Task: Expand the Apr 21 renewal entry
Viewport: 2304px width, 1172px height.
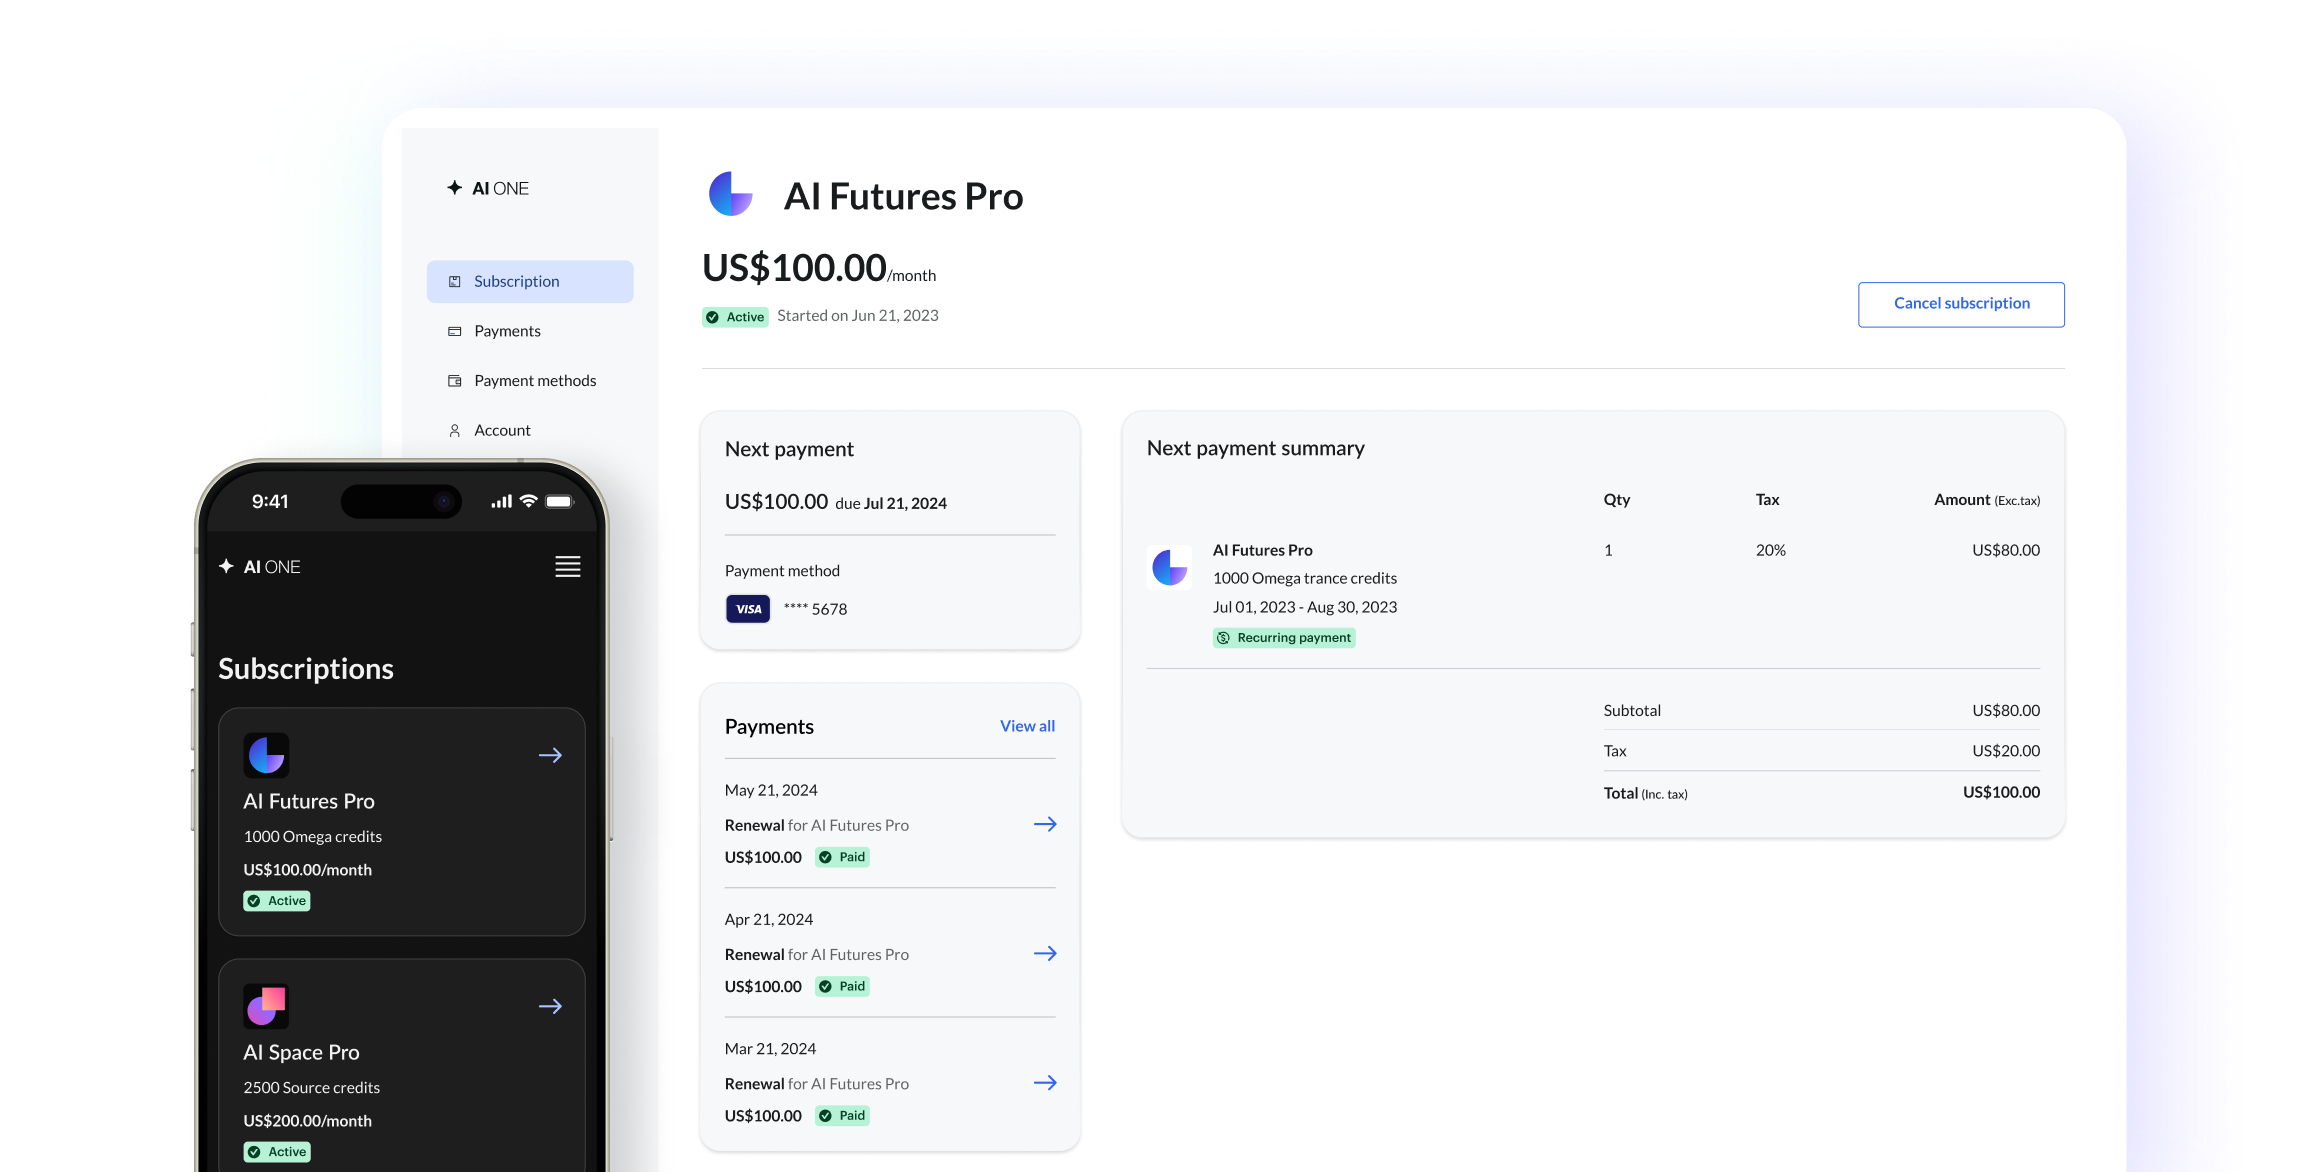Action: (1044, 953)
